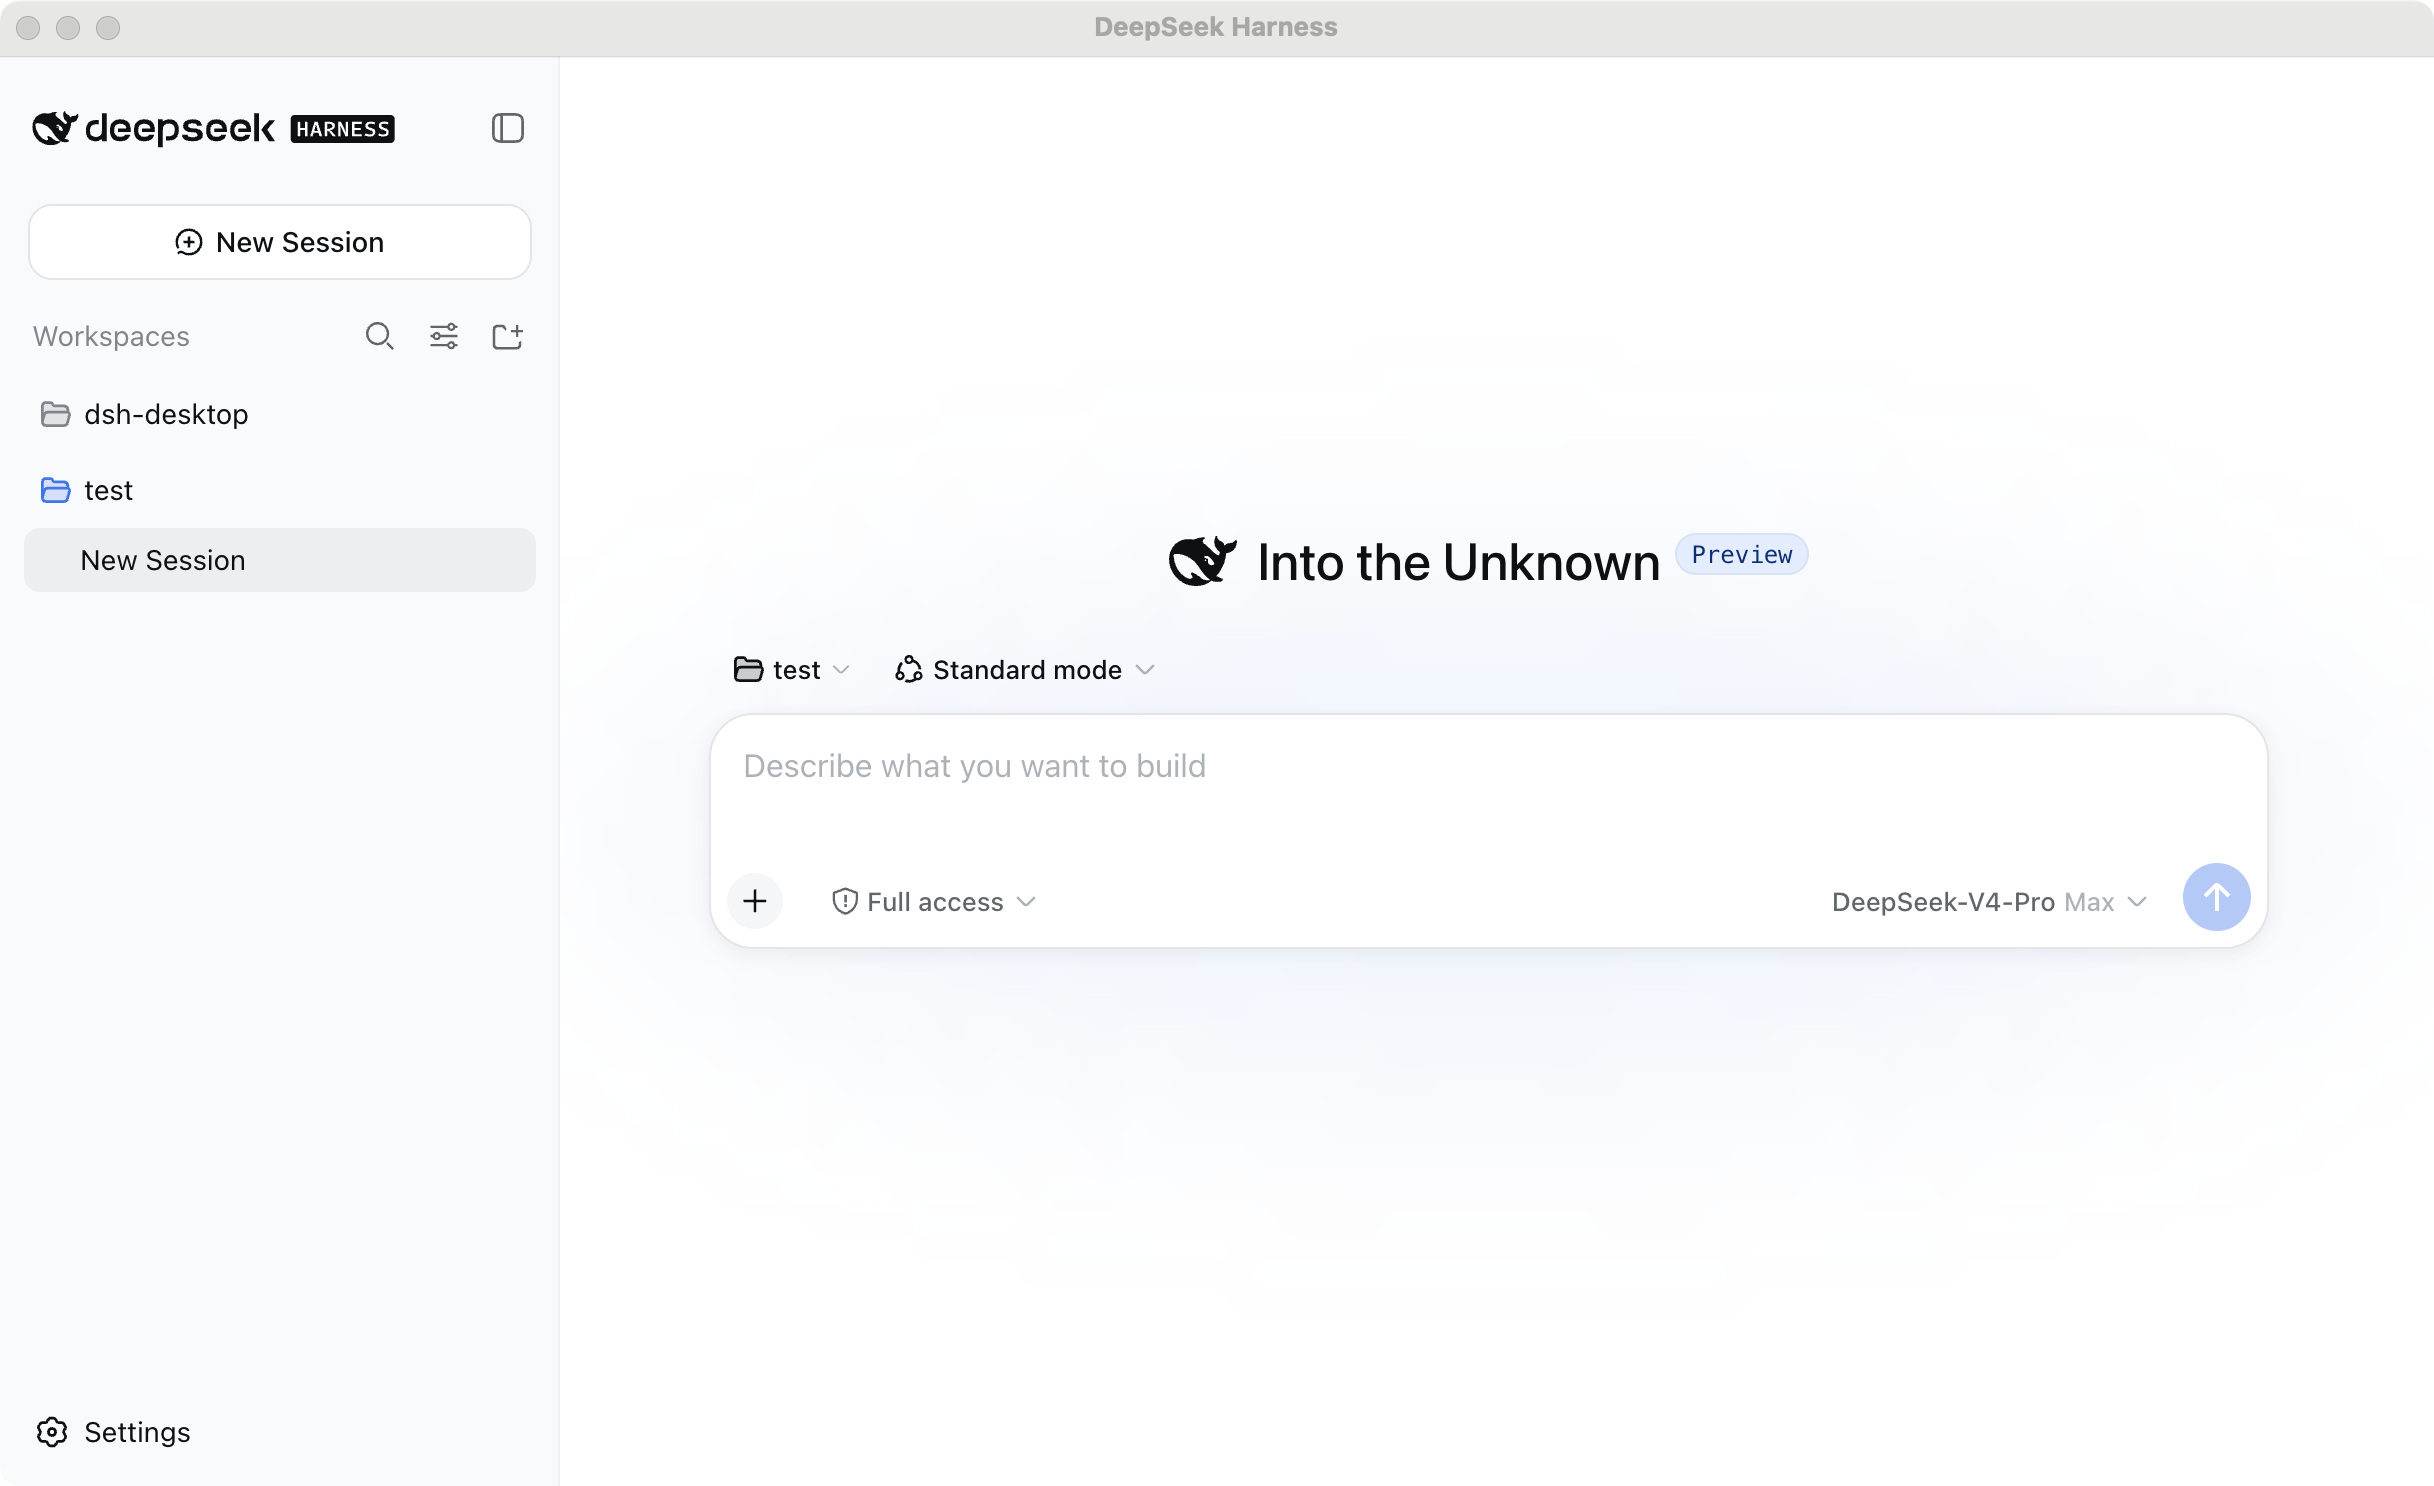Click the Preview badge

[1742, 555]
